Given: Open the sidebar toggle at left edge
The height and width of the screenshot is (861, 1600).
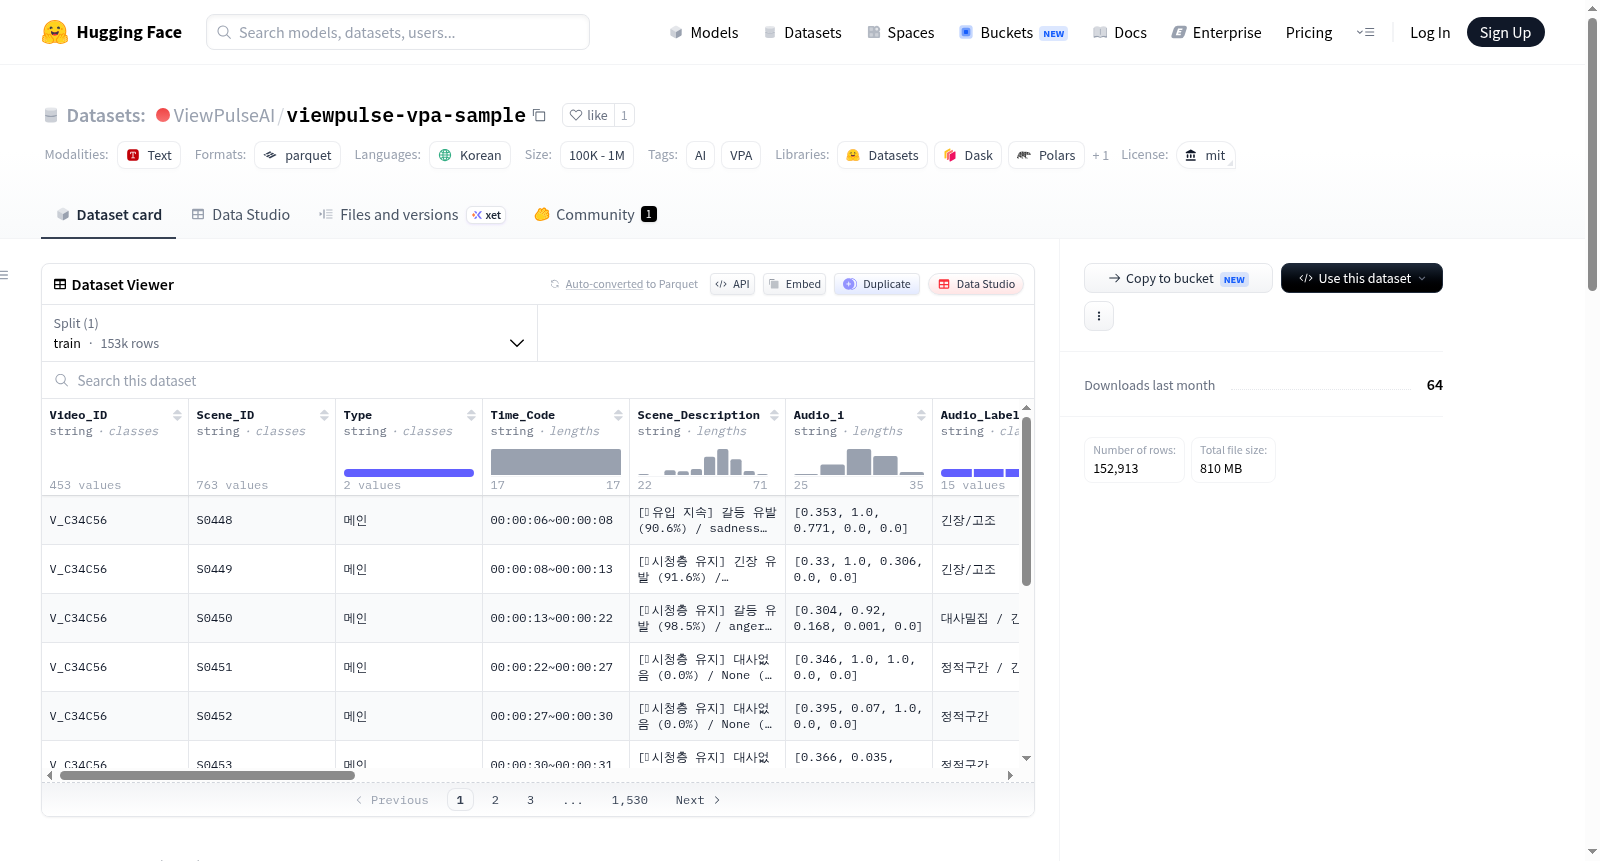Looking at the screenshot, I should (x=5, y=275).
